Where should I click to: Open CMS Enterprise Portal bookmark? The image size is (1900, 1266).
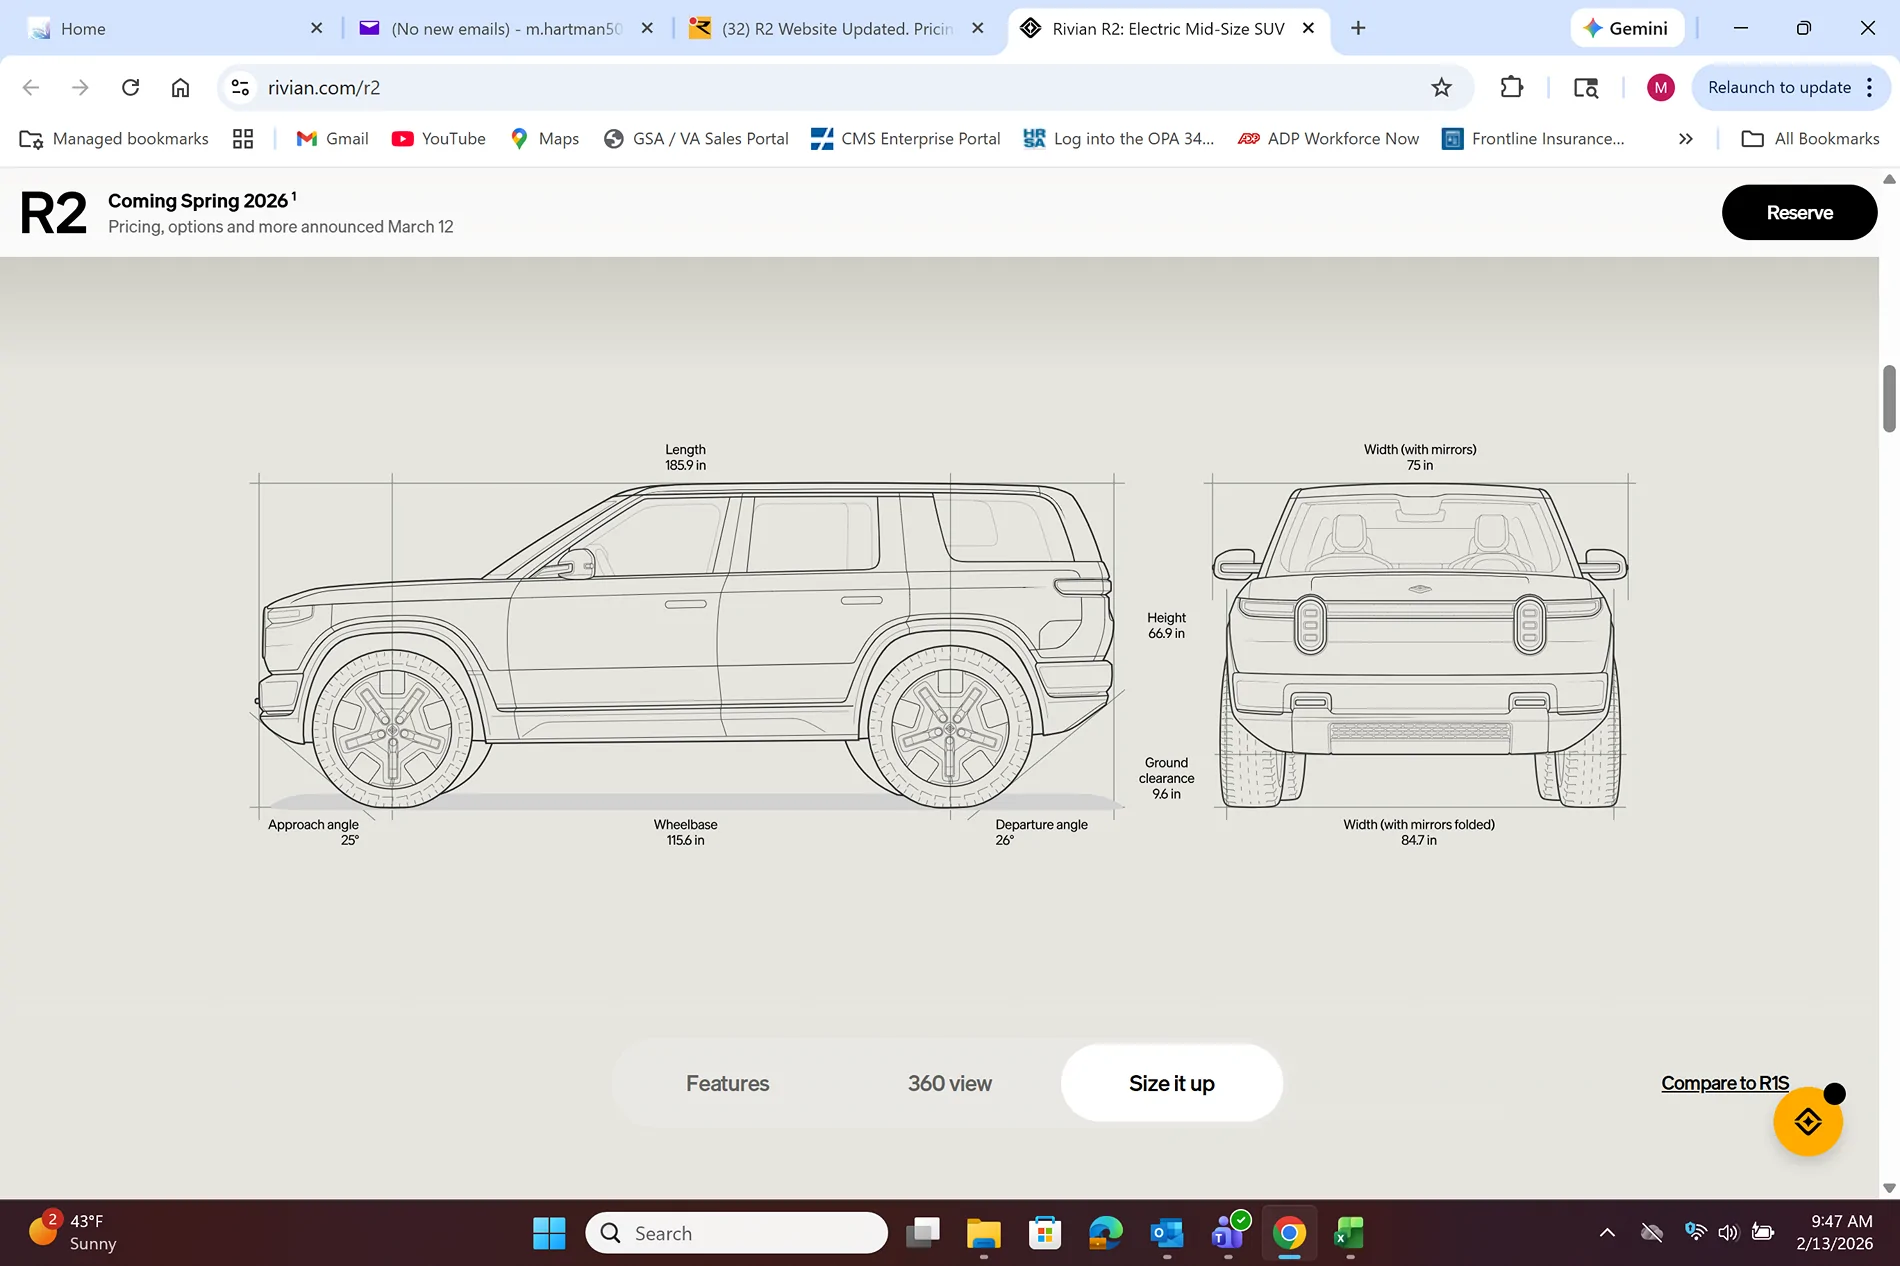click(906, 139)
